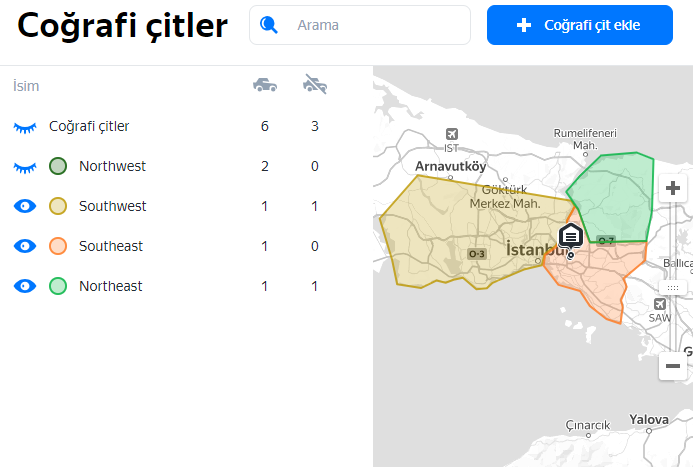Click the Southeast orange color circle
This screenshot has height=467, width=693.
[x=58, y=246]
